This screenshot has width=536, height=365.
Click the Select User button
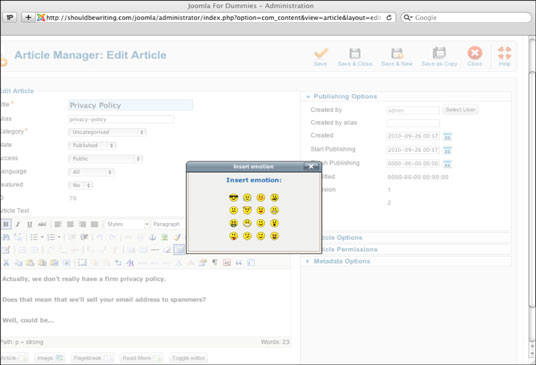click(x=460, y=109)
